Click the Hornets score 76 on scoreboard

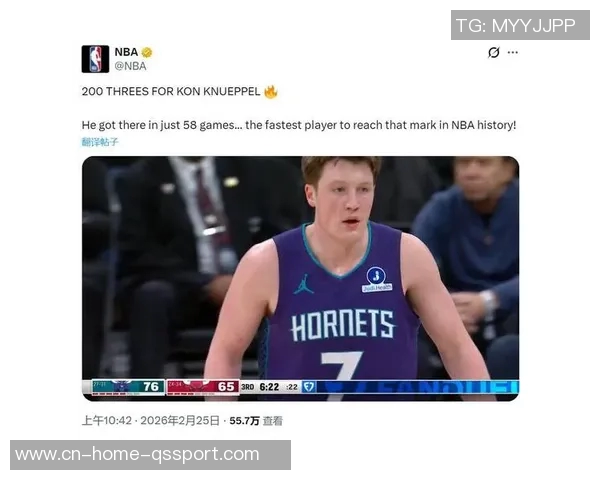tap(151, 387)
